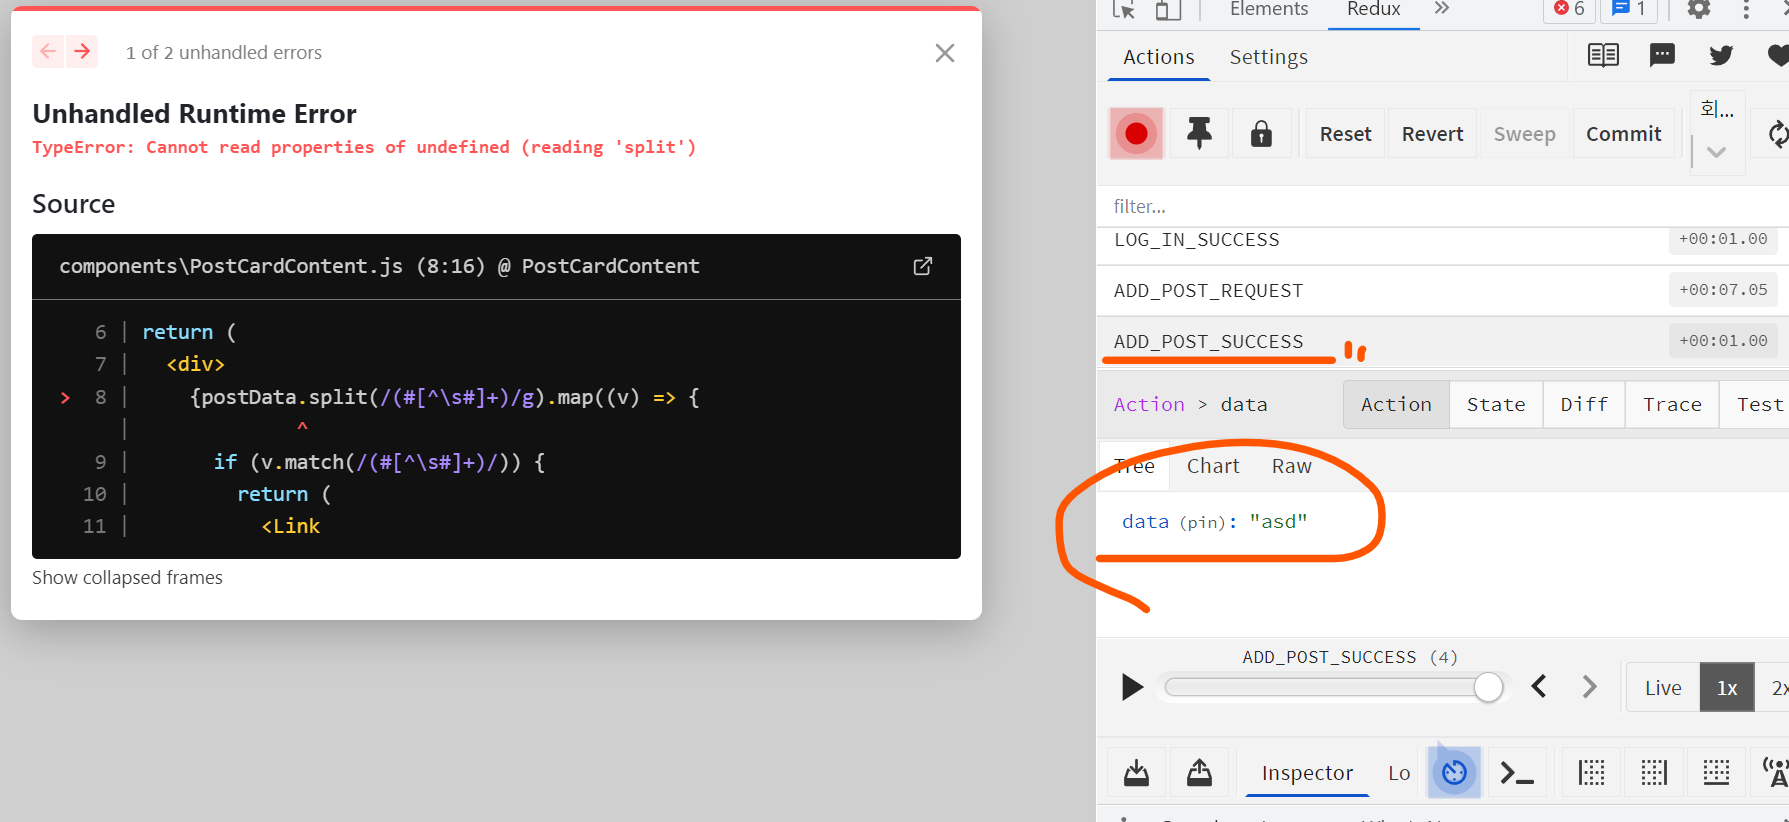The image size is (1789, 822).
Task: Click the Reset button
Action: coord(1345,134)
